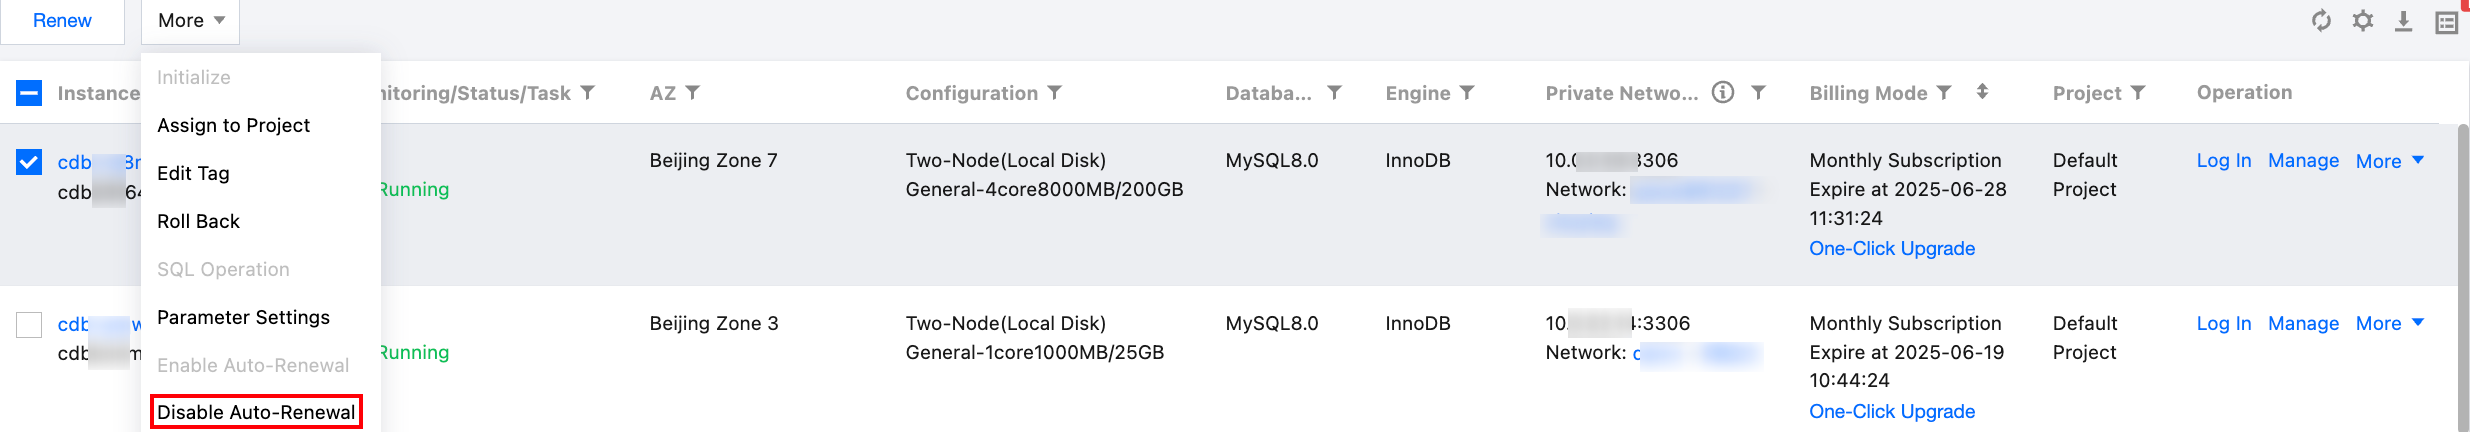Select Disable Auto-Renewal from the menu
The width and height of the screenshot is (2470, 432).
[256, 412]
